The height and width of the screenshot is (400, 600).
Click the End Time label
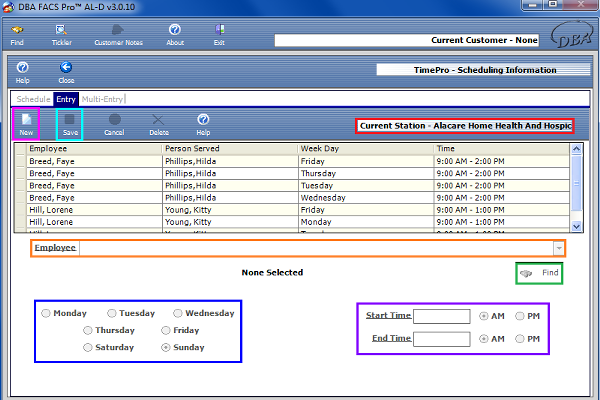click(391, 338)
